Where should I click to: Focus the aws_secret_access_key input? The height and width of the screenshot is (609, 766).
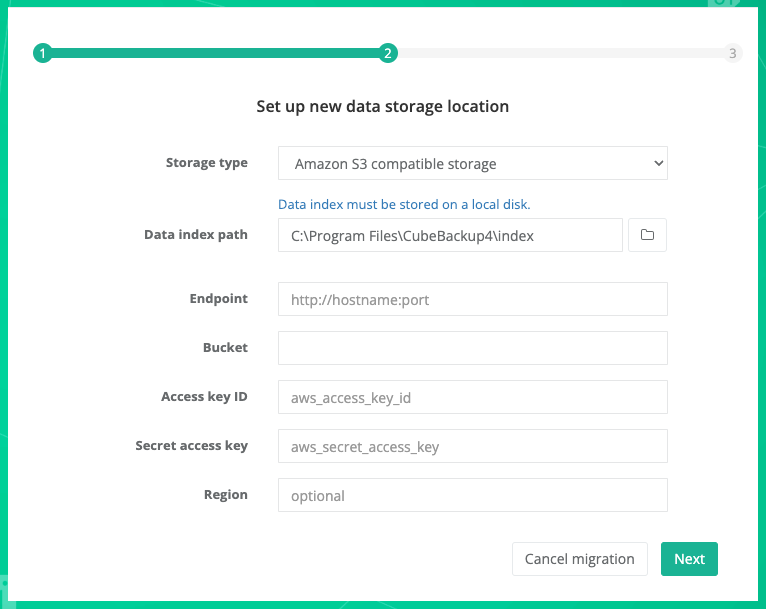pyautogui.click(x=472, y=446)
